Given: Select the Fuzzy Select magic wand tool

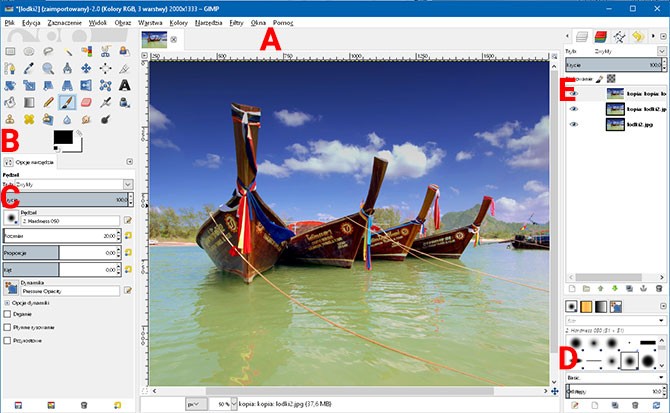Looking at the screenshot, I should coord(68,52).
